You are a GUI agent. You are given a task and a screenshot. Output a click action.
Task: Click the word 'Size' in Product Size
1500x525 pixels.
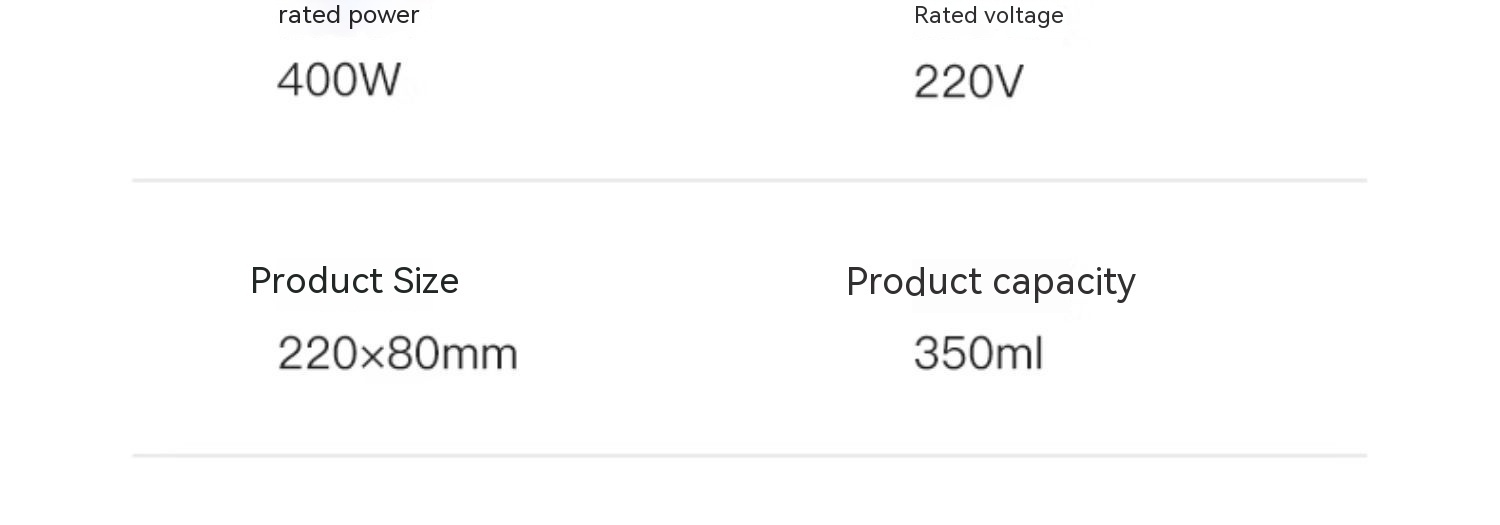[425, 281]
